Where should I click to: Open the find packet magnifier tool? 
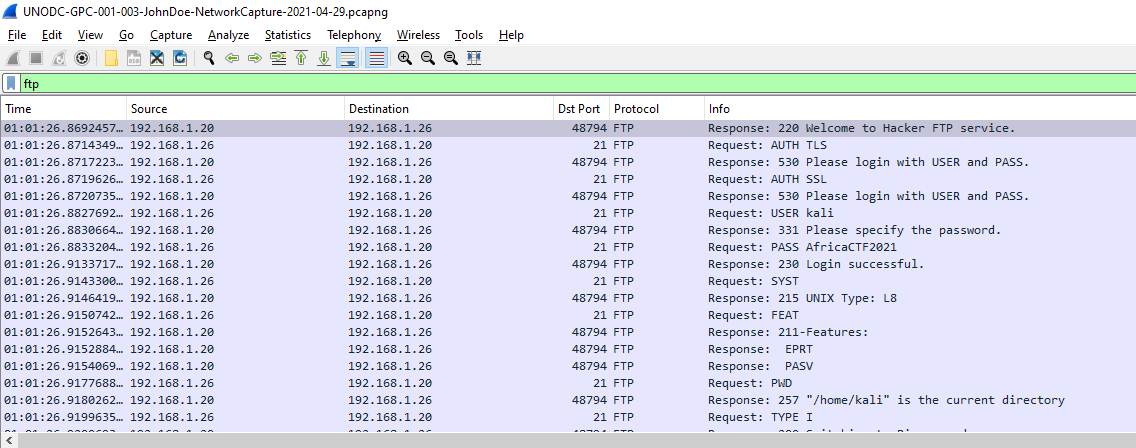209,58
